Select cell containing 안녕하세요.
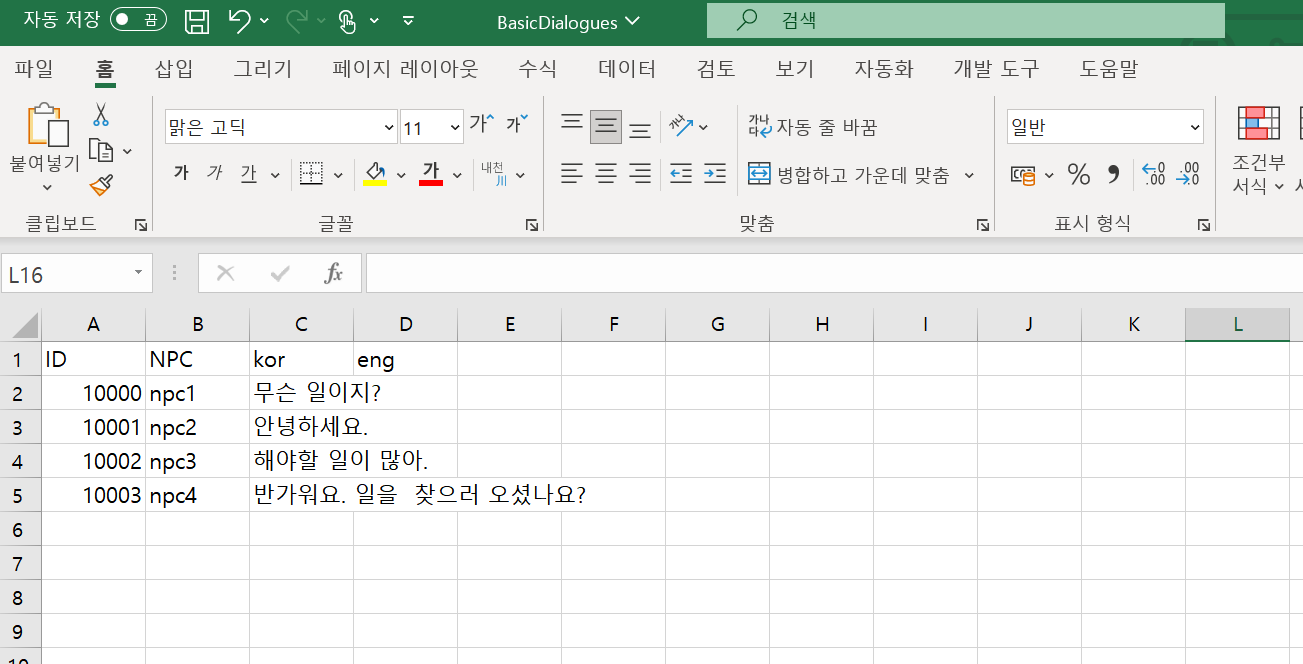Image resolution: width=1303 pixels, height=664 pixels. coord(301,427)
